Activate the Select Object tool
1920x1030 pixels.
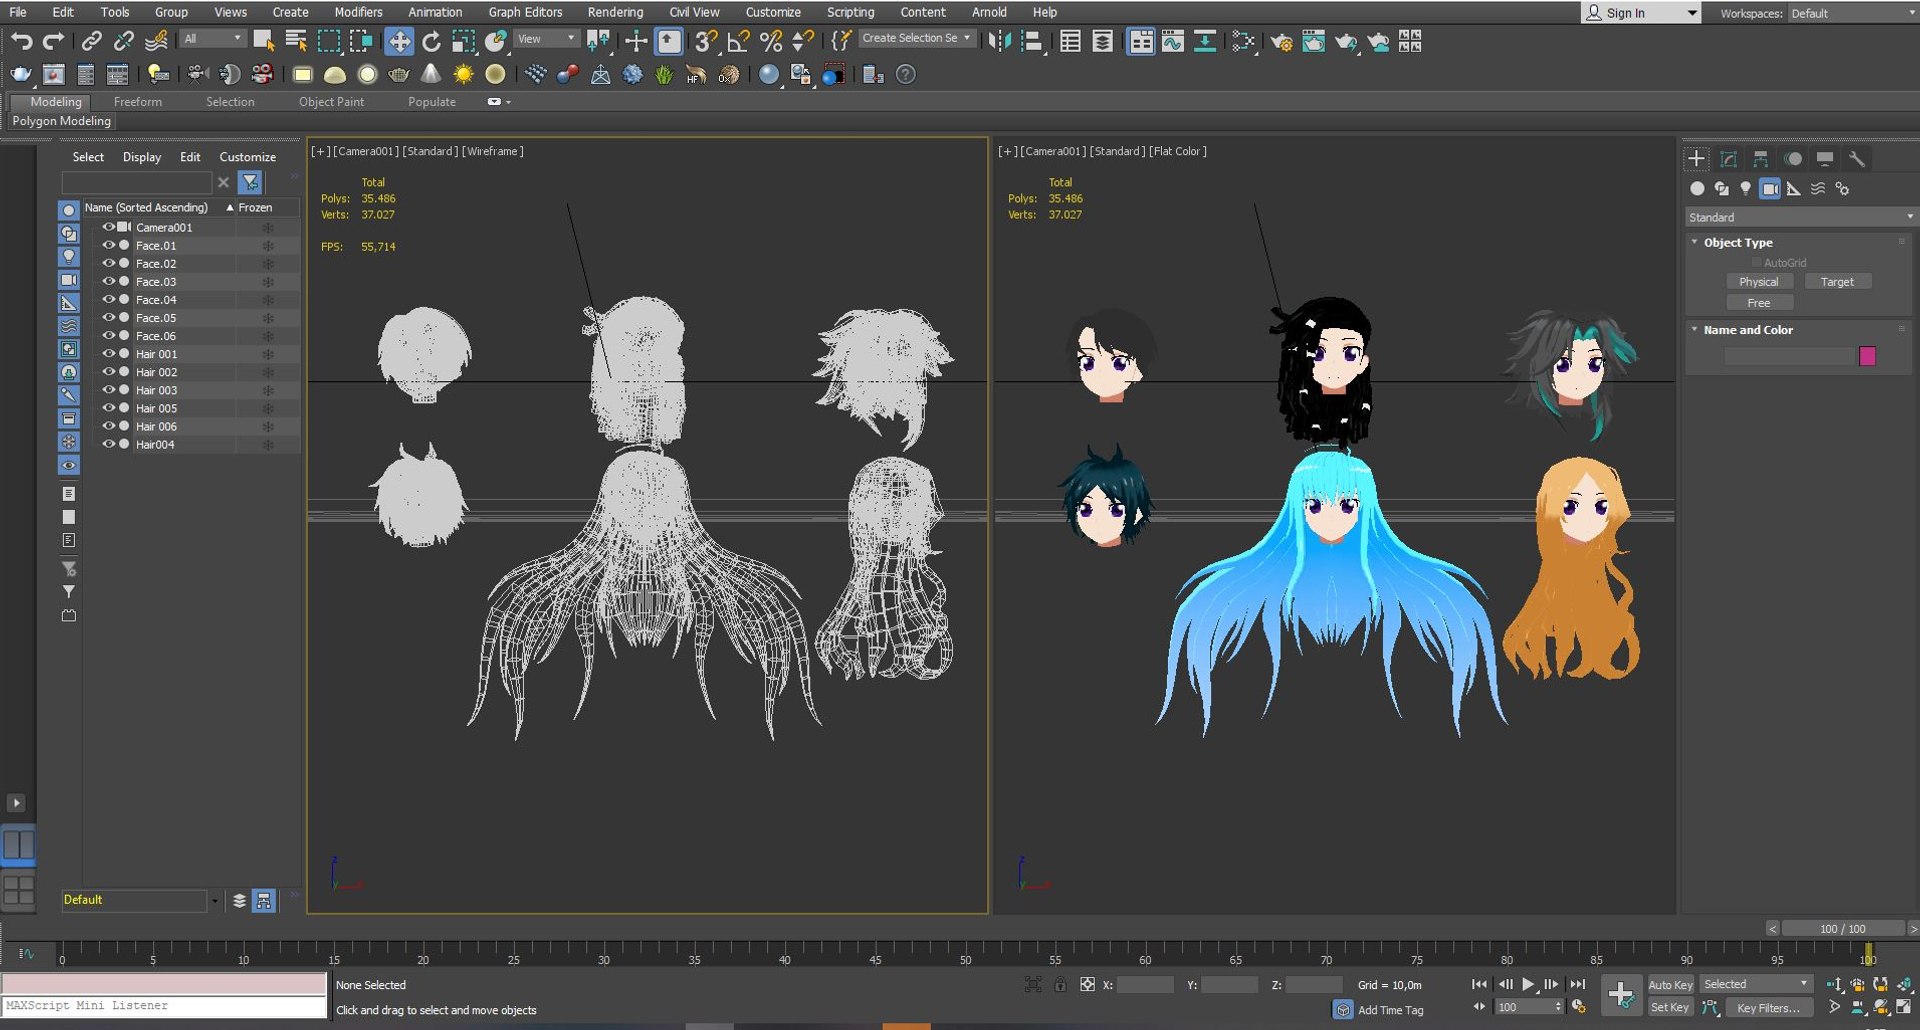(x=263, y=41)
